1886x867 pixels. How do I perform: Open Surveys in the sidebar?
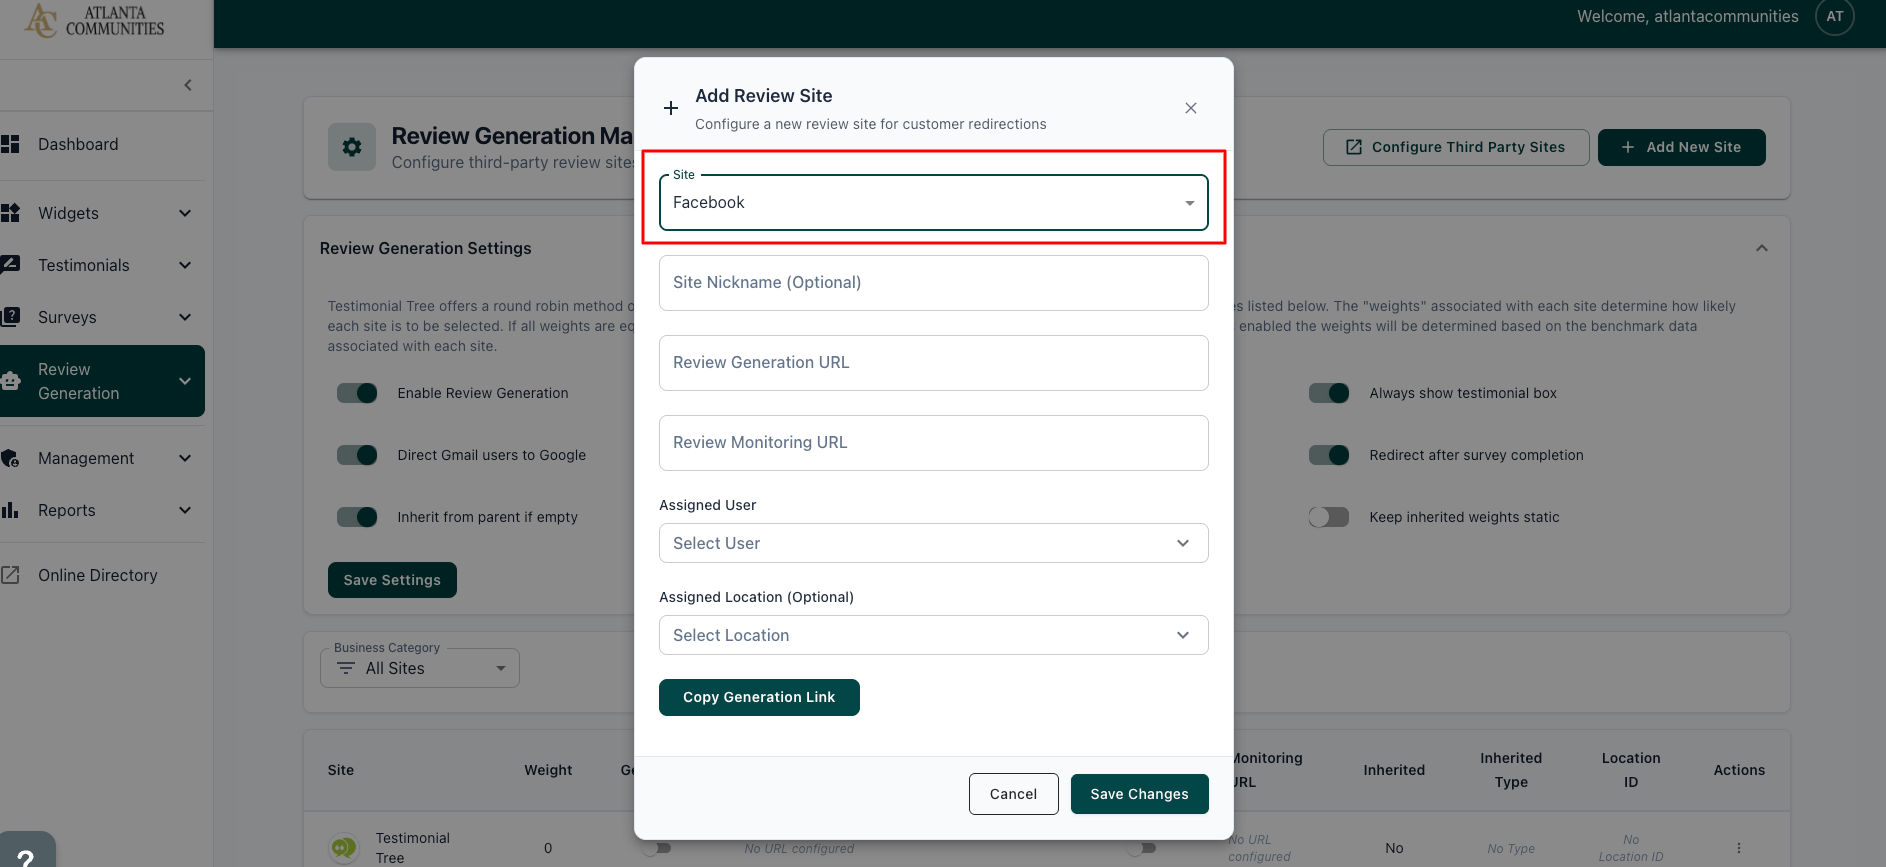click(x=67, y=317)
